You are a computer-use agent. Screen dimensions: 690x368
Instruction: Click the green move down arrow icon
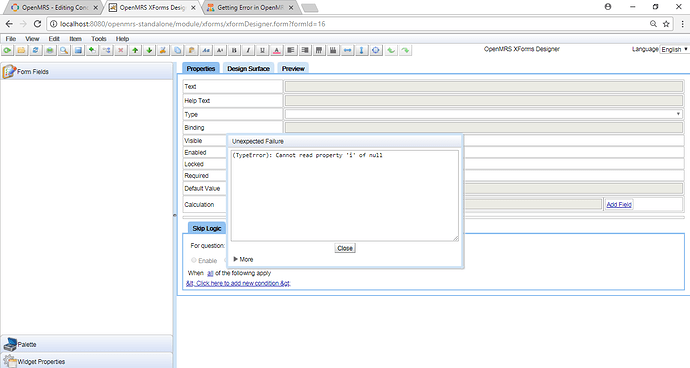point(149,51)
